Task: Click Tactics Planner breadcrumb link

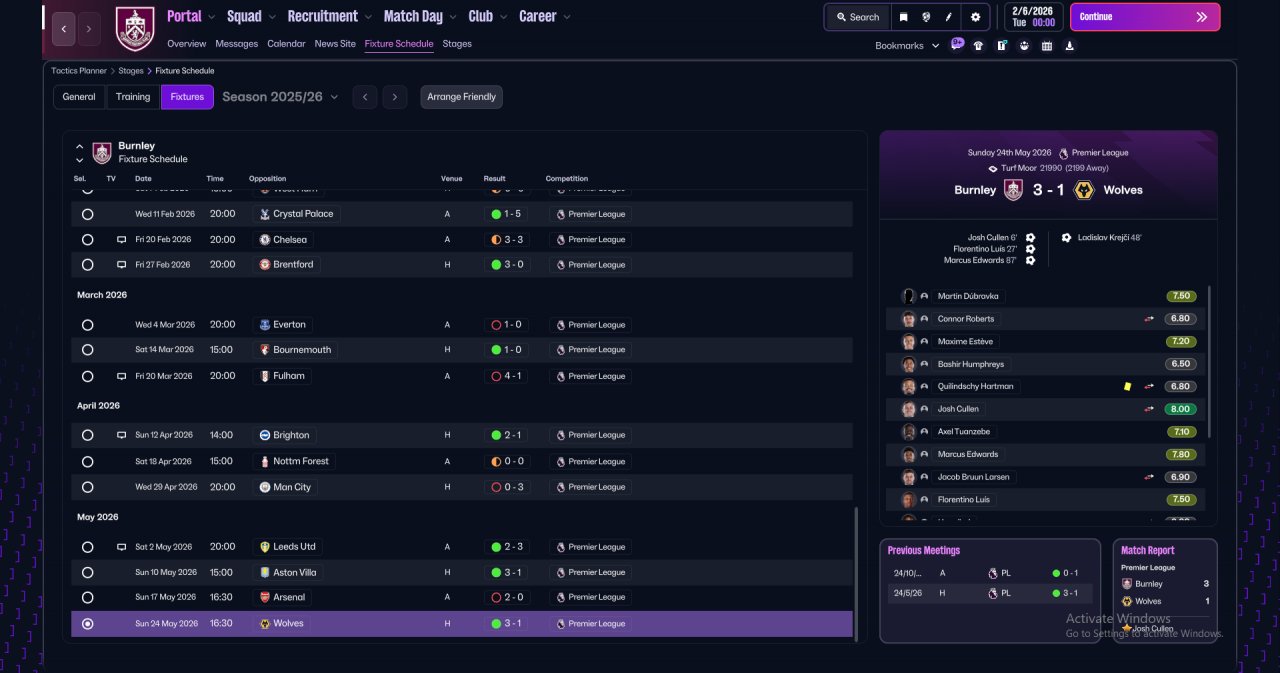Action: pyautogui.click(x=79, y=71)
